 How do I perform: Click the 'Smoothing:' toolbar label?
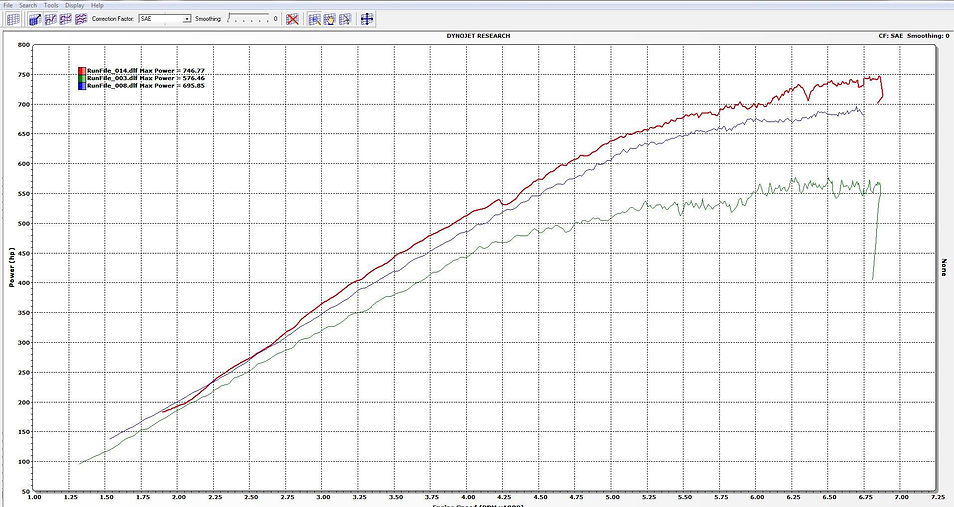pos(208,19)
